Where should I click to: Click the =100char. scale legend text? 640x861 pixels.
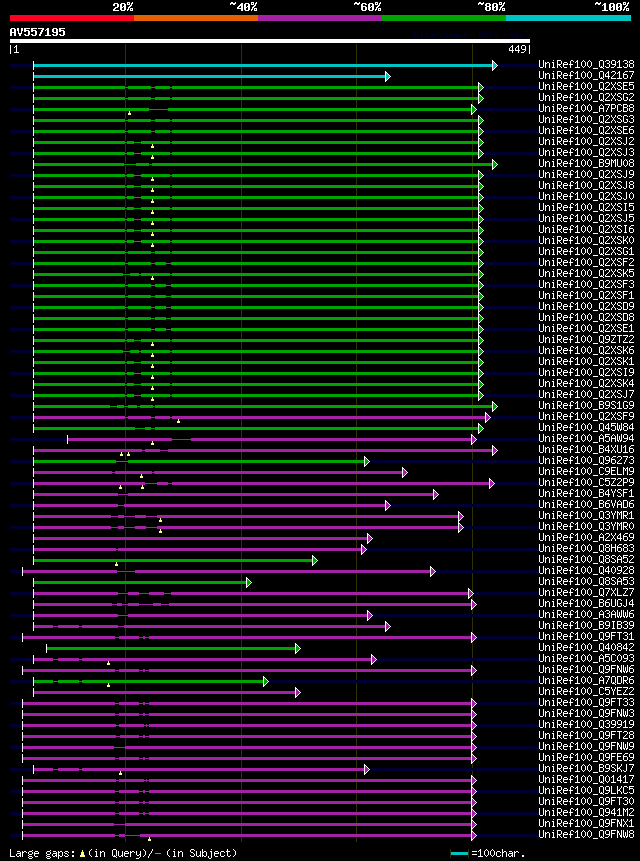click(498, 853)
